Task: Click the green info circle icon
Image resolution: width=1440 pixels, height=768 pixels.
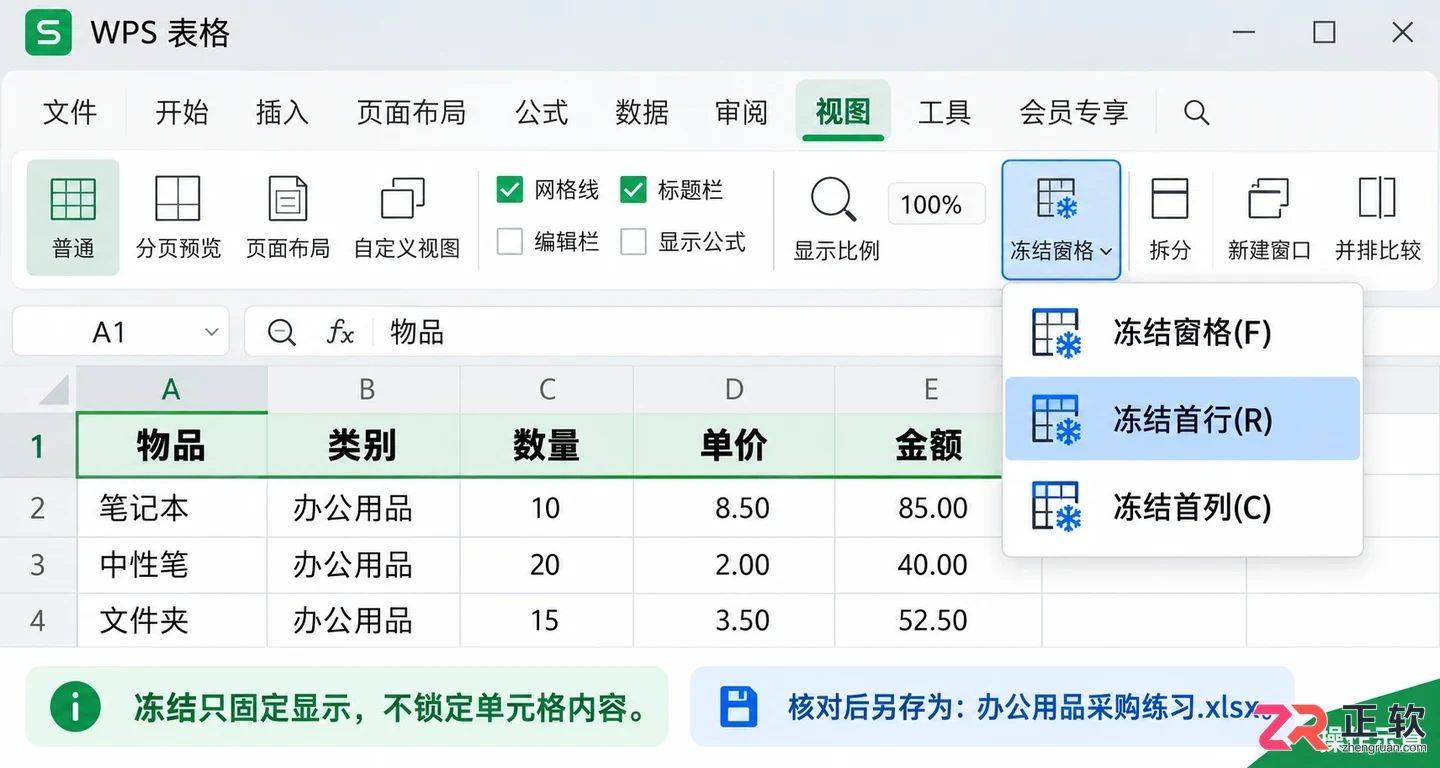Action: pos(74,707)
